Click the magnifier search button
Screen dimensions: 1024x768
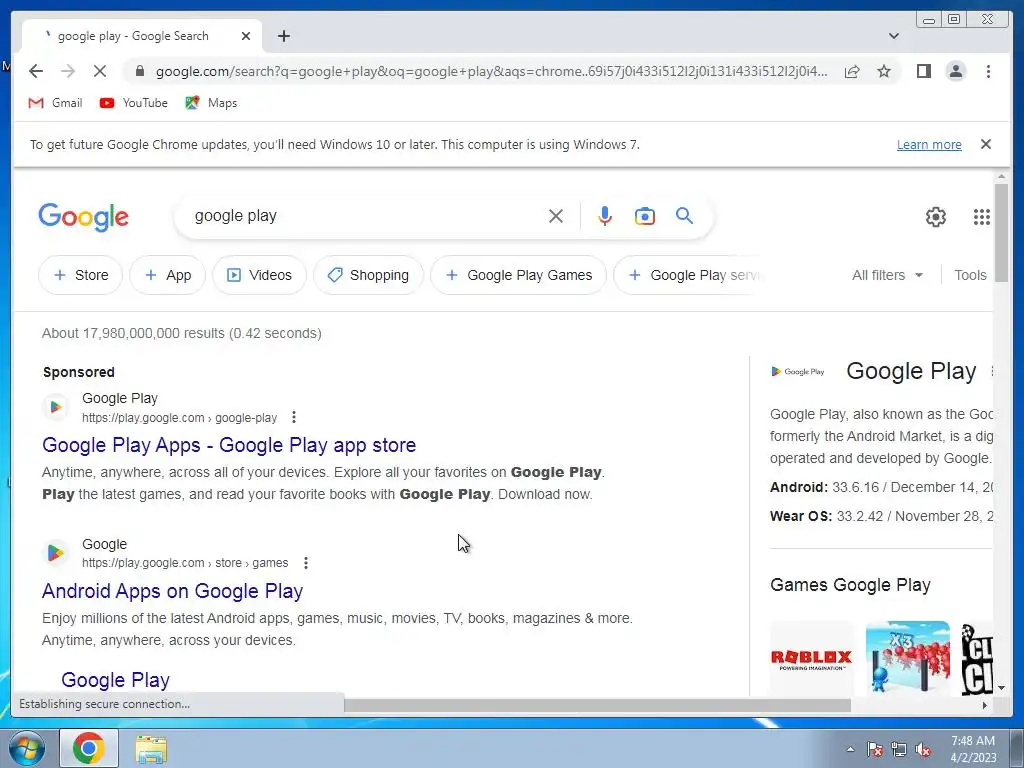[x=684, y=216]
